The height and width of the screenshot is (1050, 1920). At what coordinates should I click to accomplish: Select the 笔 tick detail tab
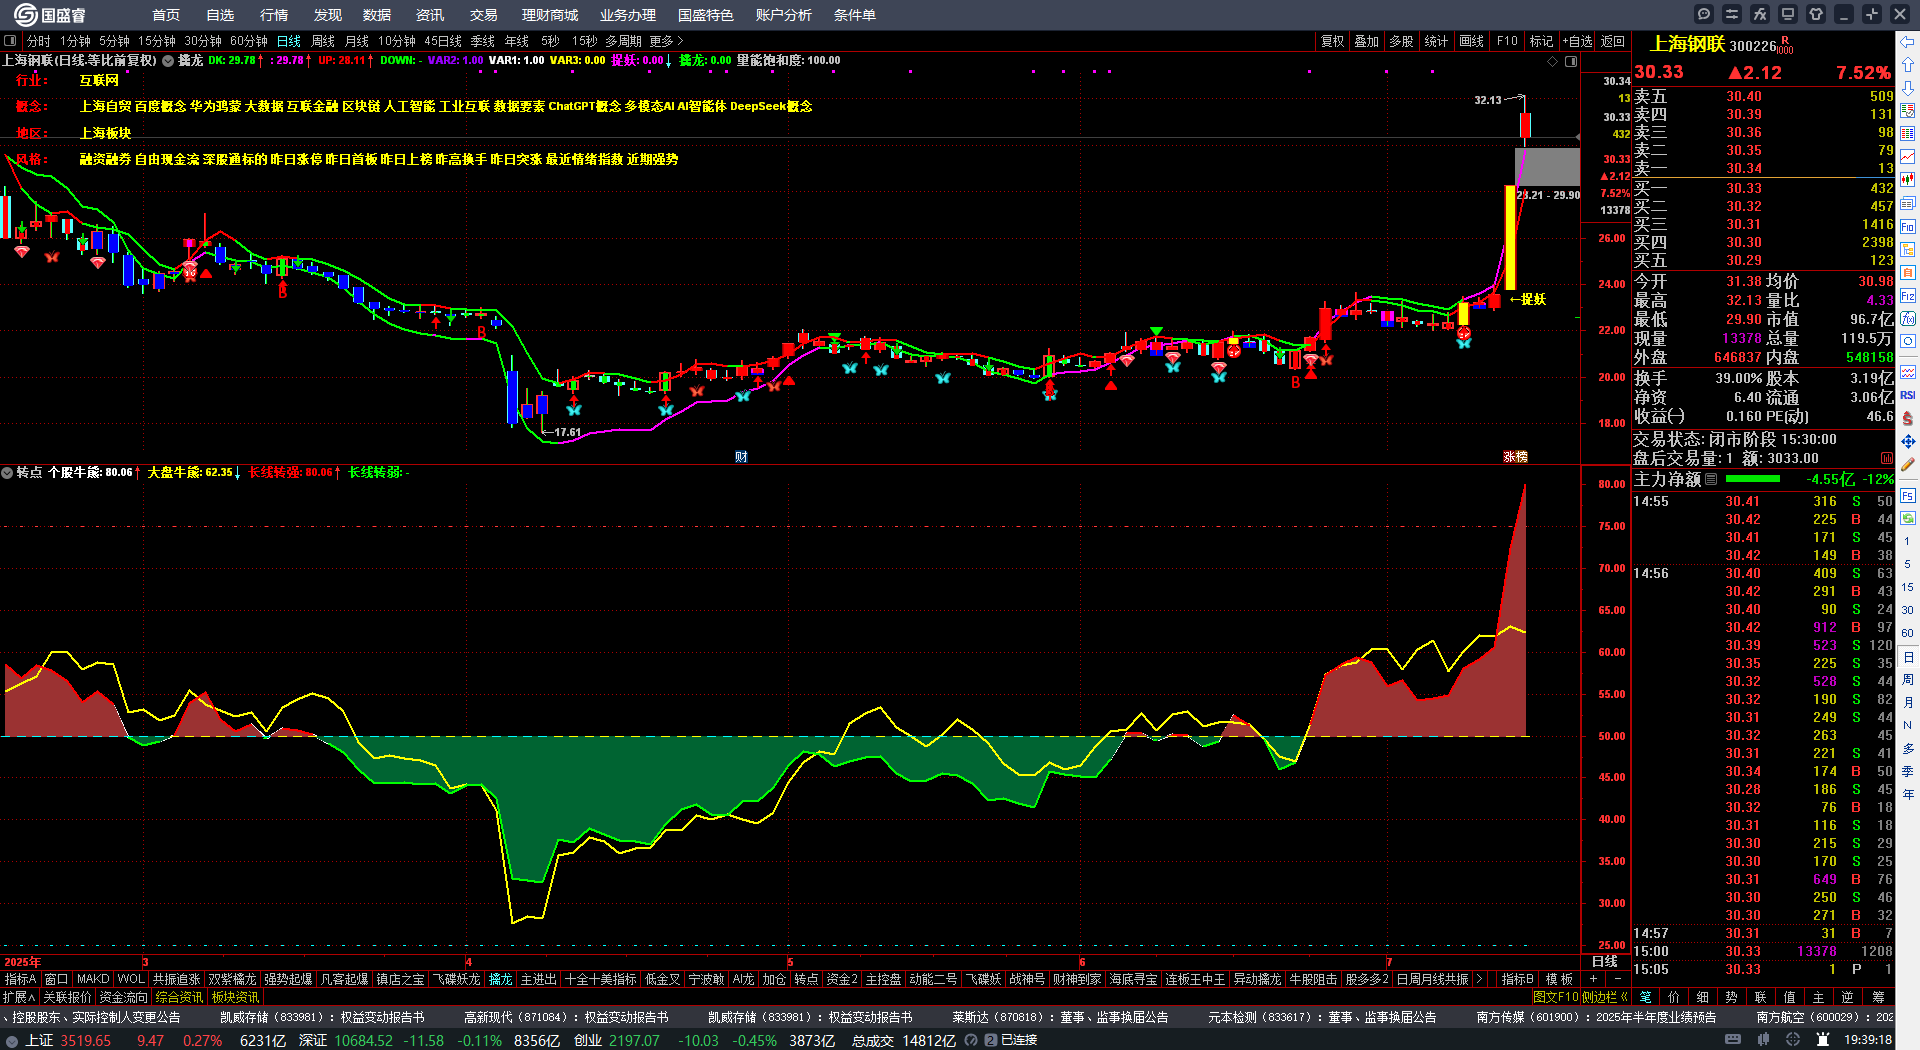(1646, 997)
